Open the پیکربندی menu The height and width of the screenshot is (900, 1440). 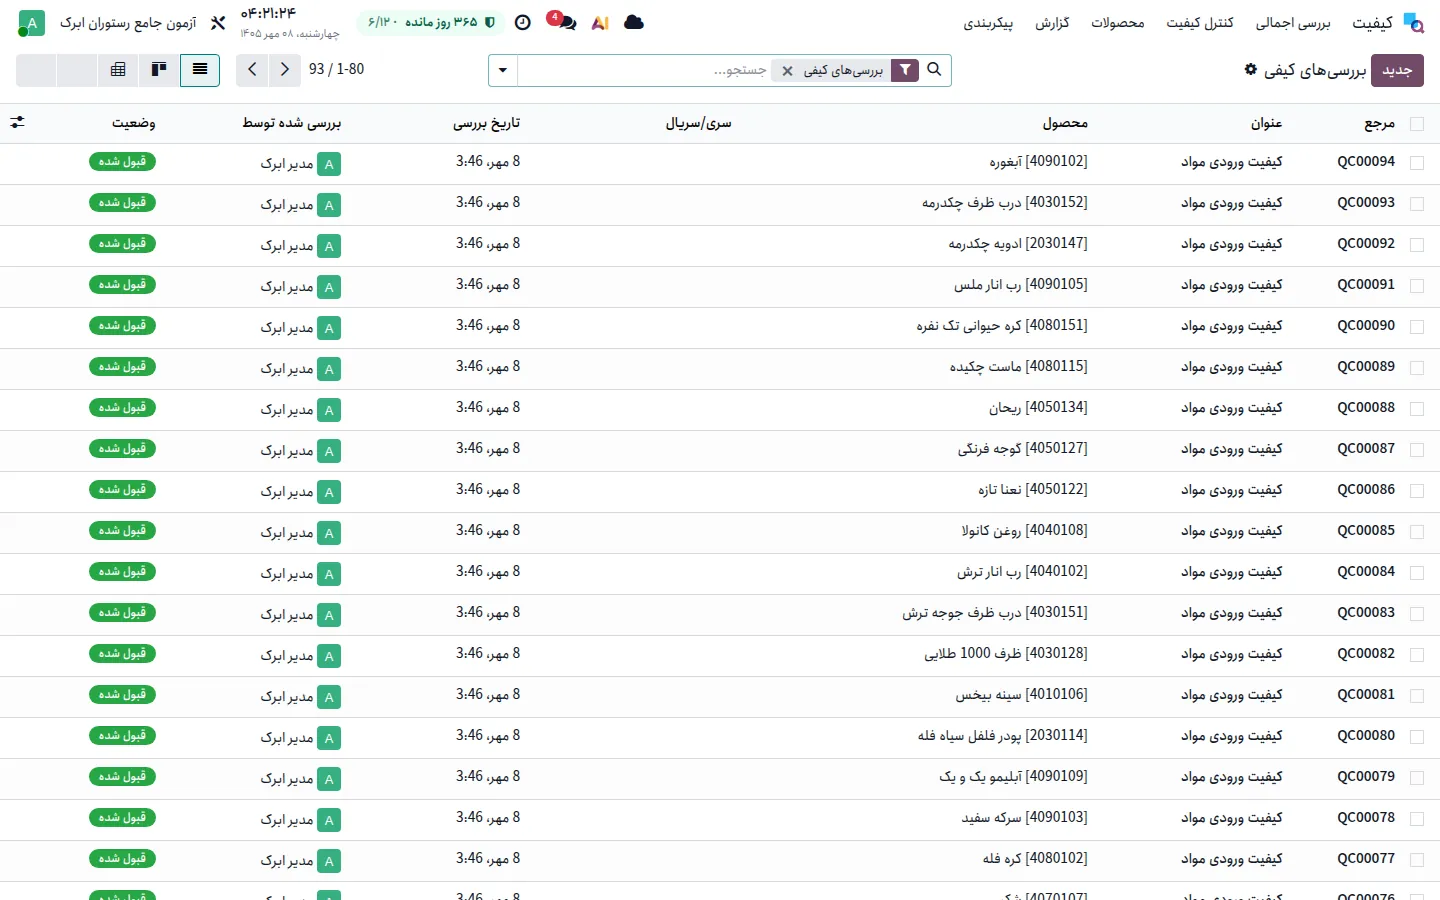click(988, 22)
